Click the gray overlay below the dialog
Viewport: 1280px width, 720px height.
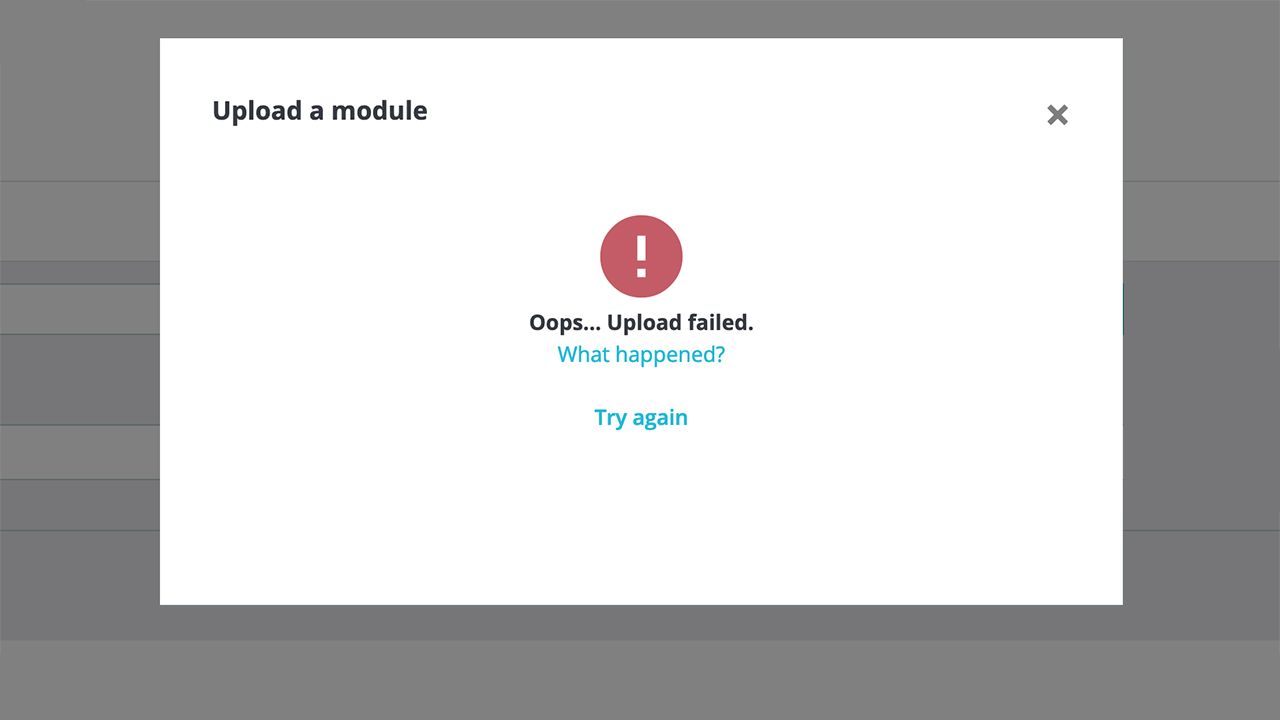pos(640,662)
